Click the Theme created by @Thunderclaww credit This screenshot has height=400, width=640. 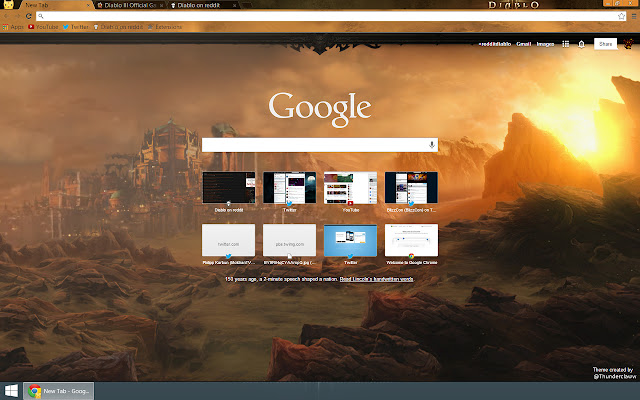point(613,373)
